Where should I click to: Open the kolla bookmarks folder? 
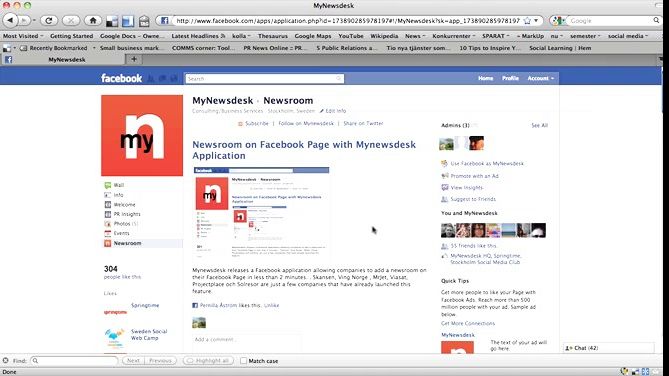241,36
